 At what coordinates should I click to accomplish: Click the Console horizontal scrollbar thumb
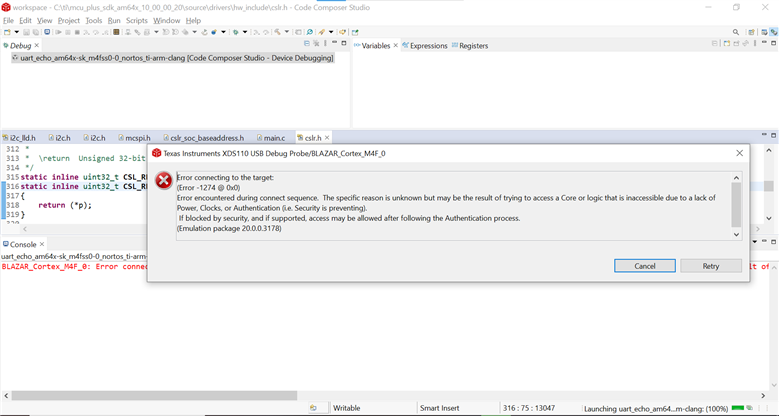(154, 396)
